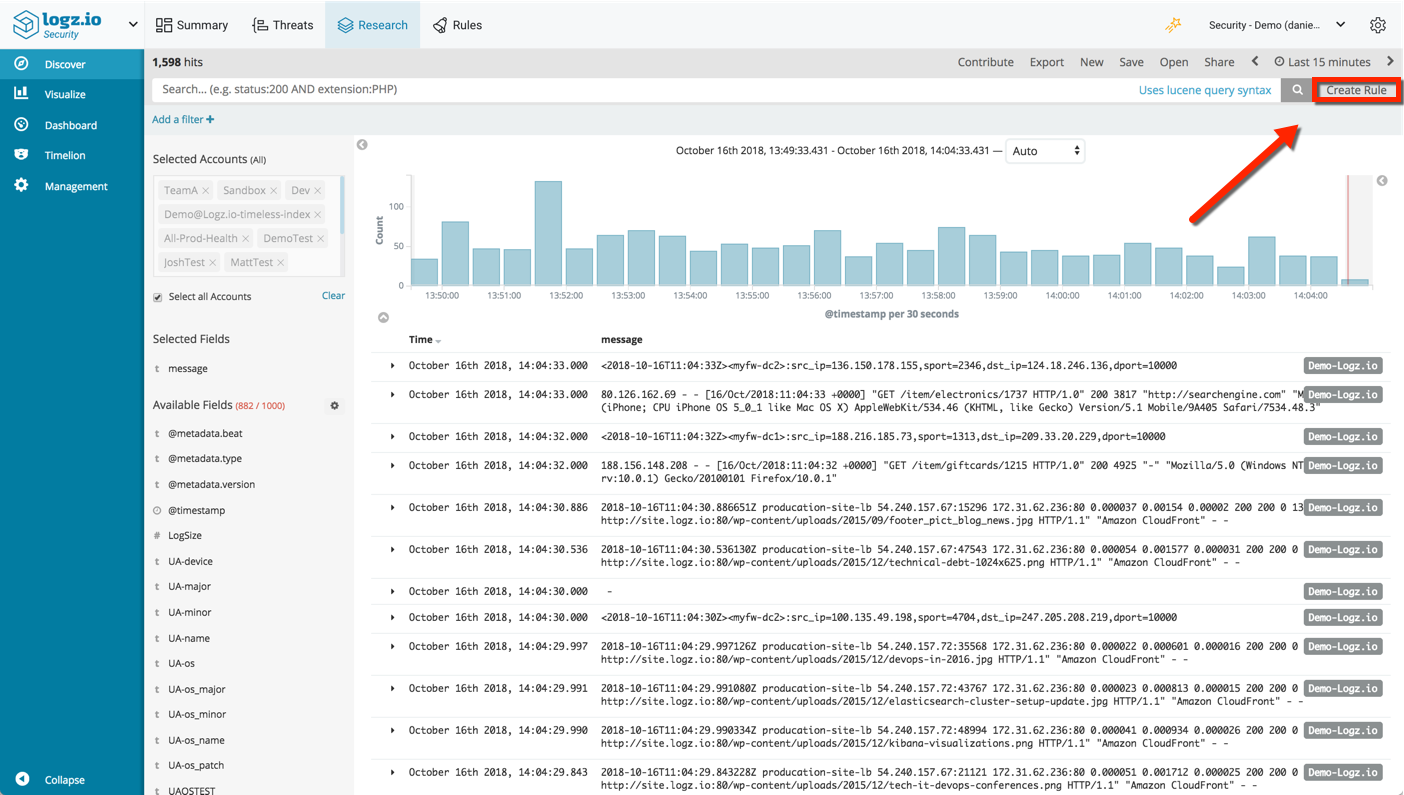The height and width of the screenshot is (795, 1404).
Task: Click the Export menu item
Action: (1047, 62)
